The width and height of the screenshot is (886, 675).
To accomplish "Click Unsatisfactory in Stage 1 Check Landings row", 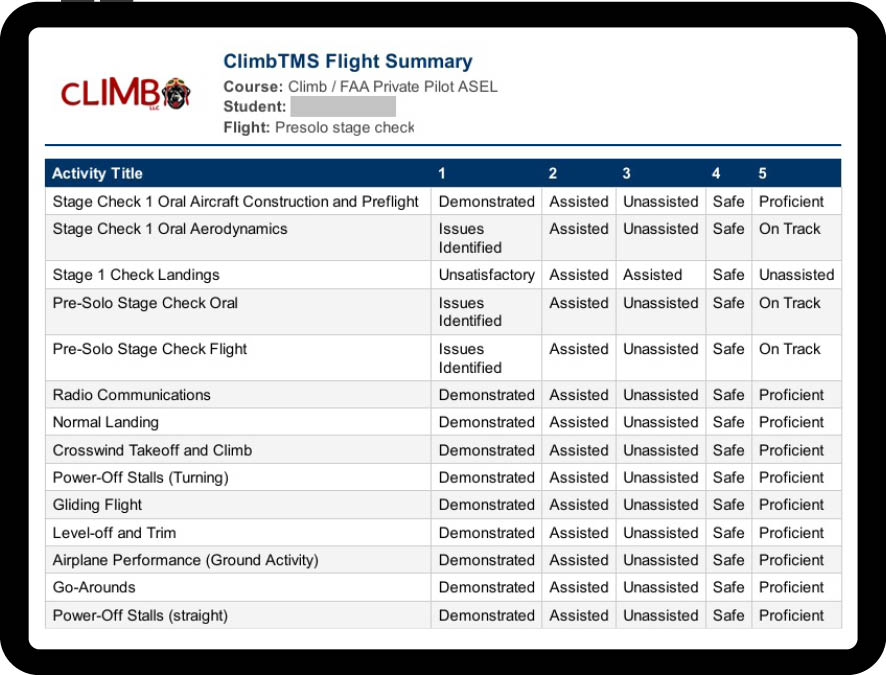I will [x=487, y=275].
